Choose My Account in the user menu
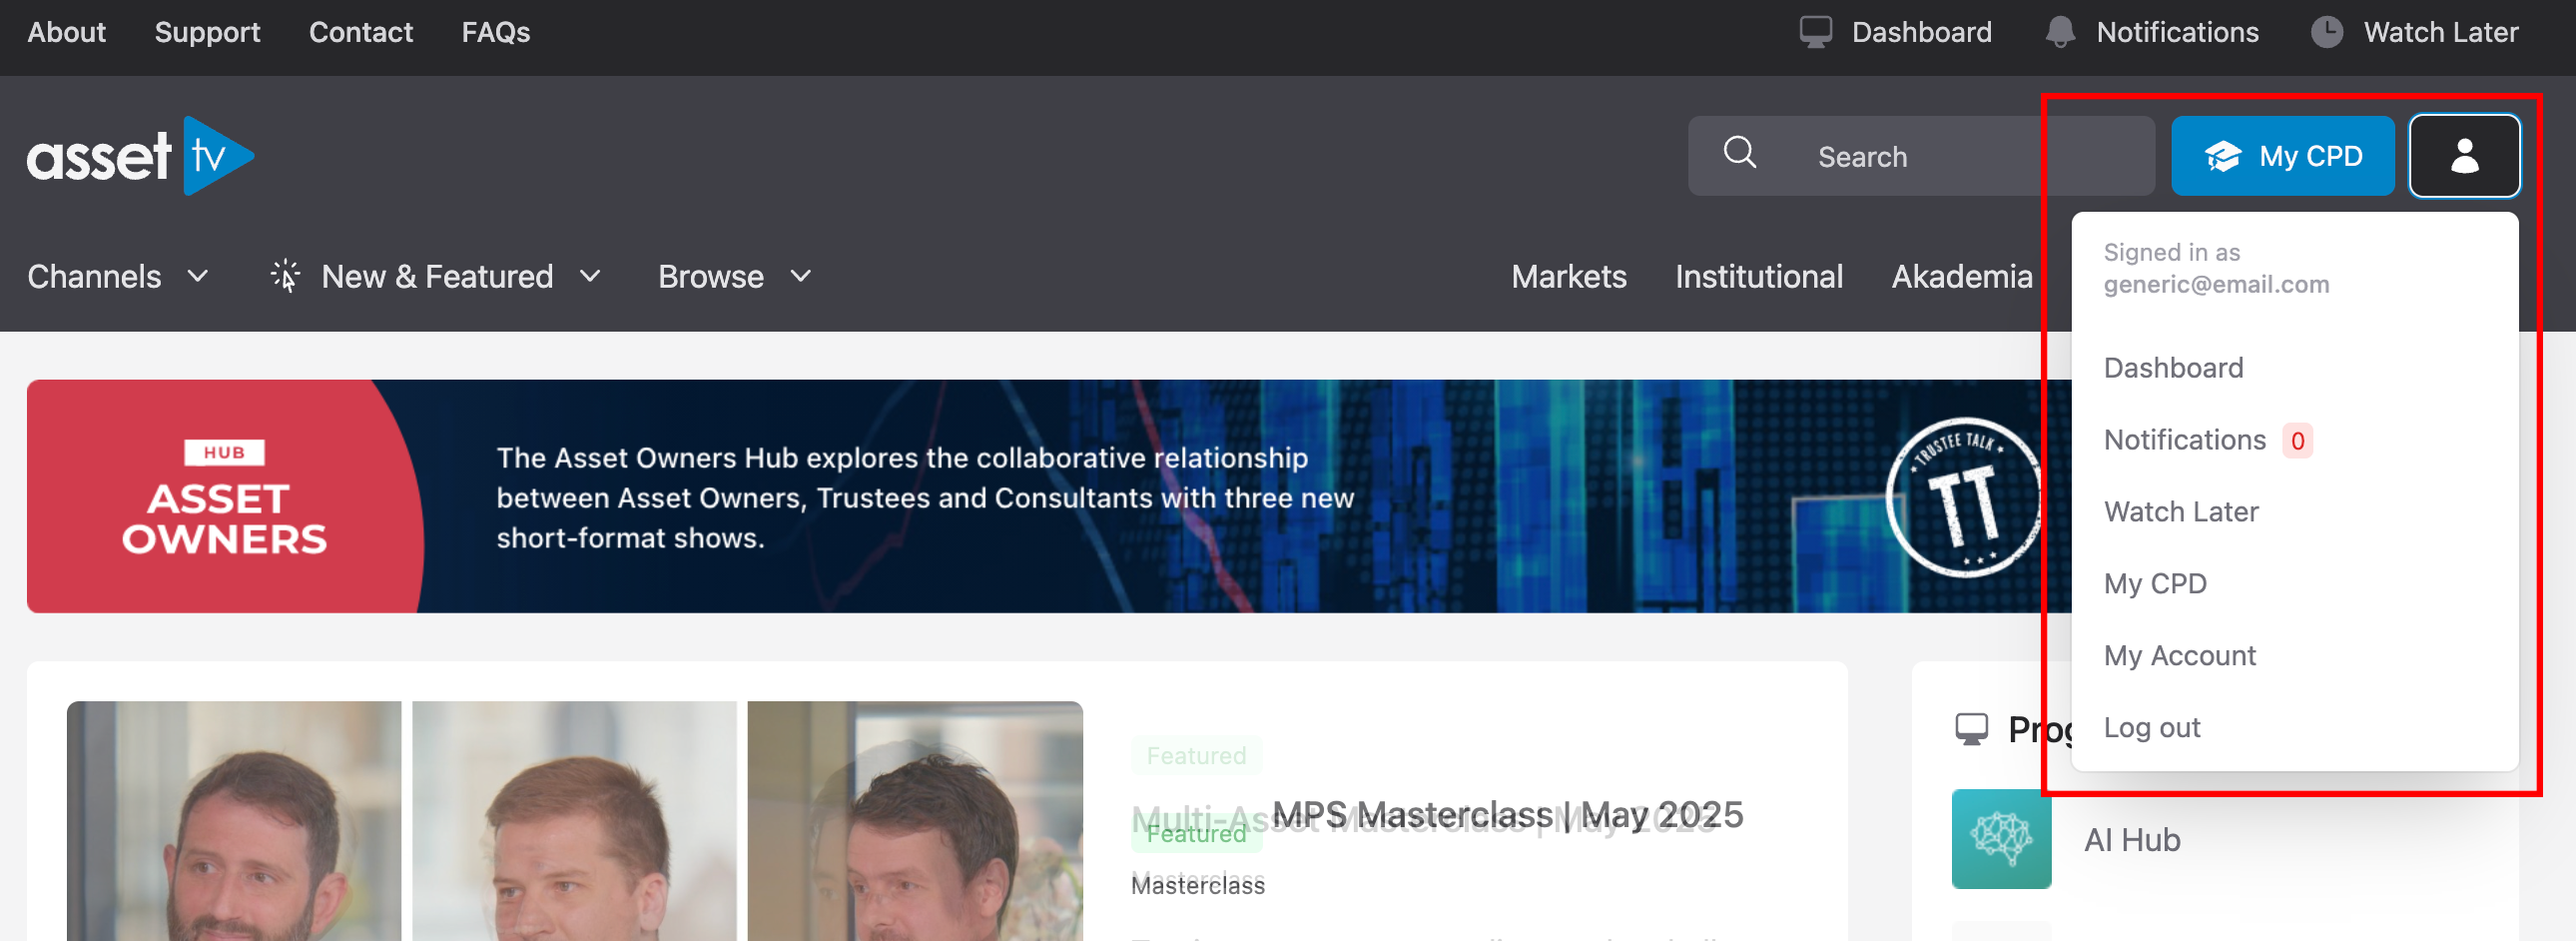 [x=2179, y=655]
